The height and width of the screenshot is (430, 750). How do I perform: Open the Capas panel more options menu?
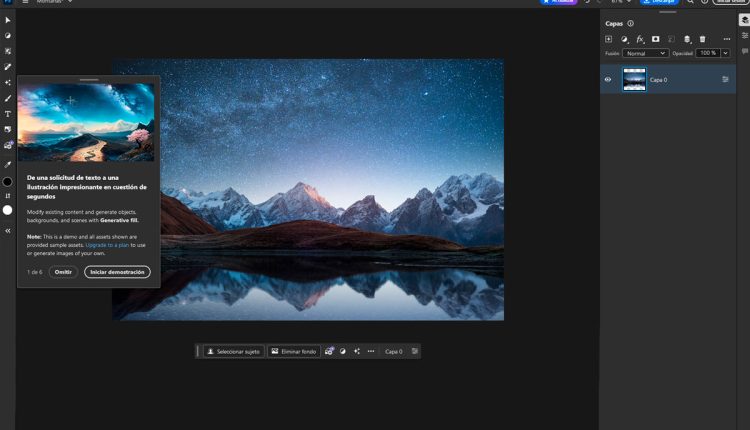pyautogui.click(x=726, y=39)
